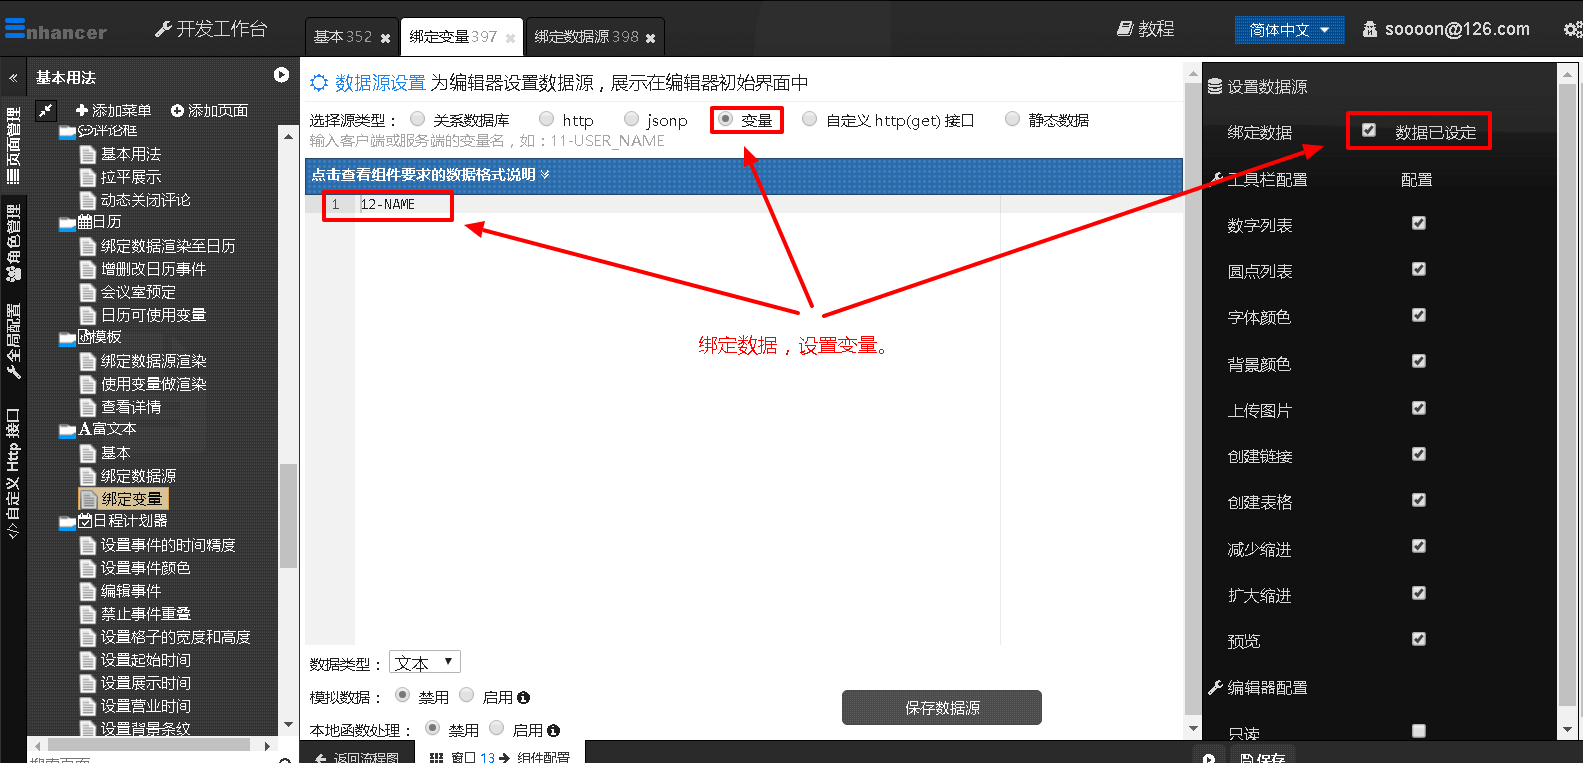Check the 只读 editor option
Image resolution: width=1583 pixels, height=763 pixels.
(1418, 731)
